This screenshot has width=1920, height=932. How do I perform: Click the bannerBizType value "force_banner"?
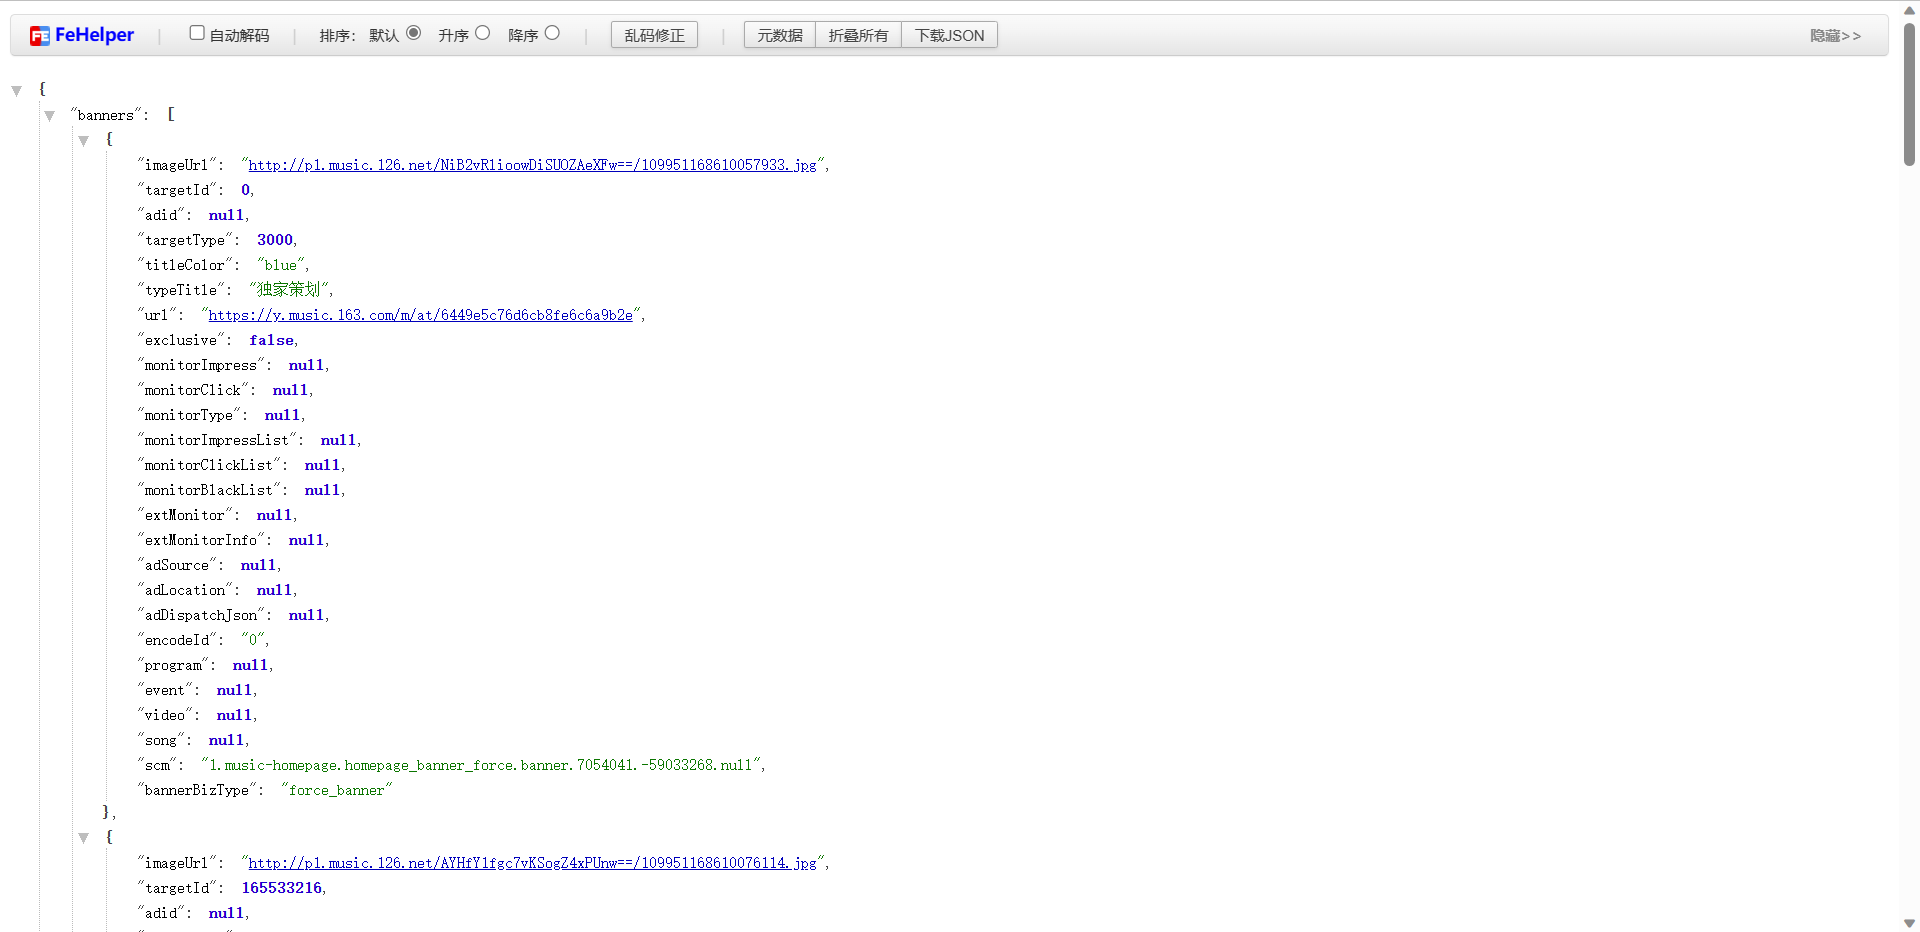(336, 790)
